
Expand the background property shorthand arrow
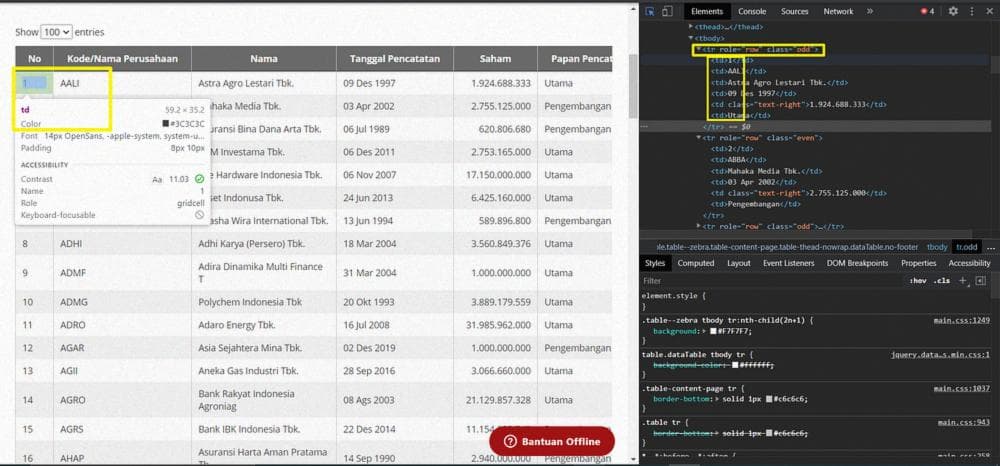click(x=705, y=331)
